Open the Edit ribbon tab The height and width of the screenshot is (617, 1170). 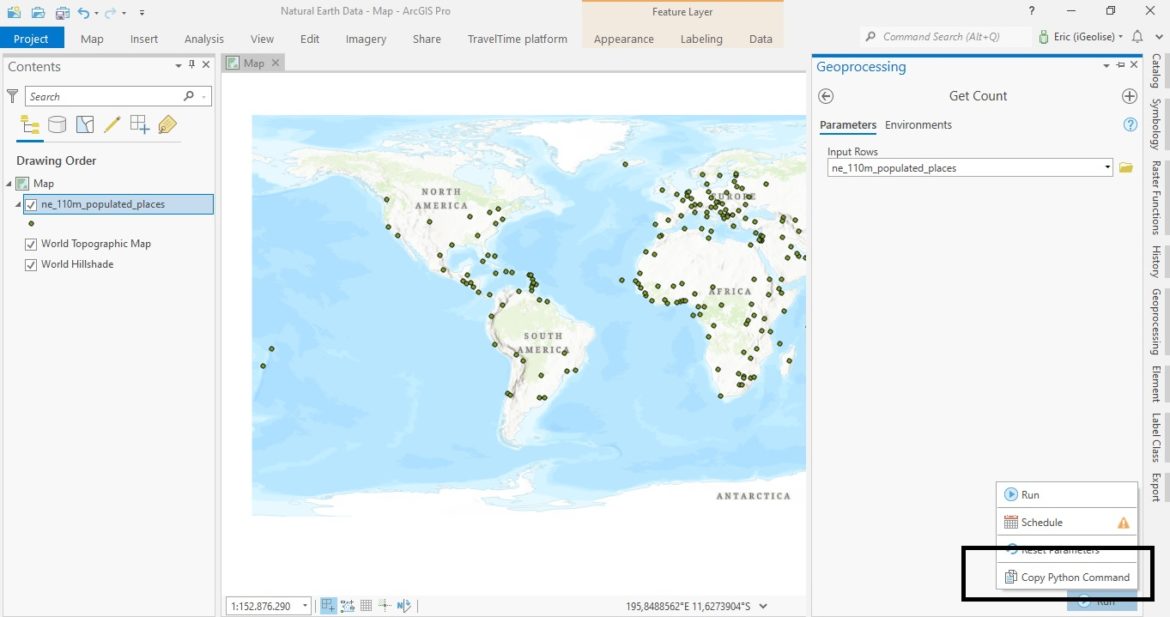(310, 39)
